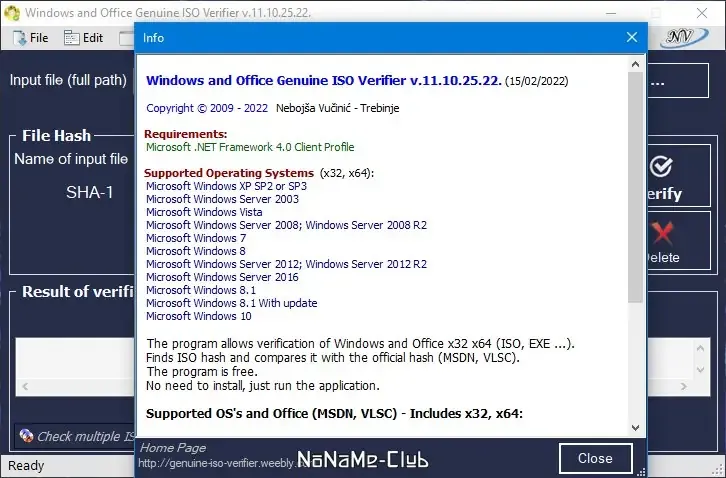Click the '(15/02/2022)' date text
Viewport: 726px width, 478px height.
coord(537,82)
